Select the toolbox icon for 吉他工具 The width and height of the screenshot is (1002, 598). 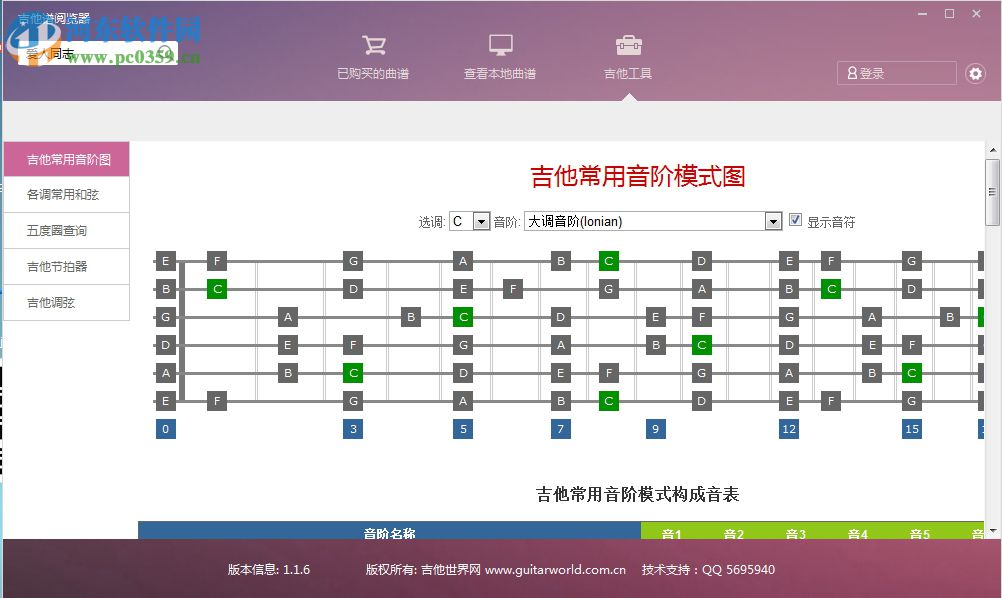coord(627,45)
